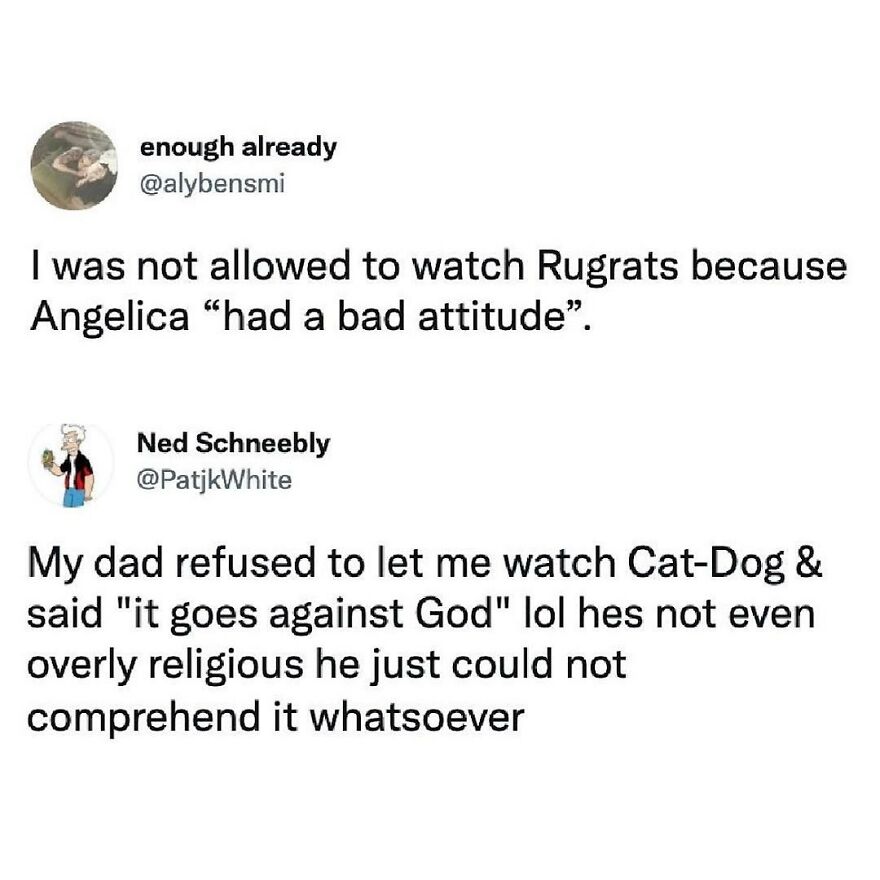The image size is (880, 880).
Task: Click the ampersand after Cat-Dog
Action: tap(809, 563)
